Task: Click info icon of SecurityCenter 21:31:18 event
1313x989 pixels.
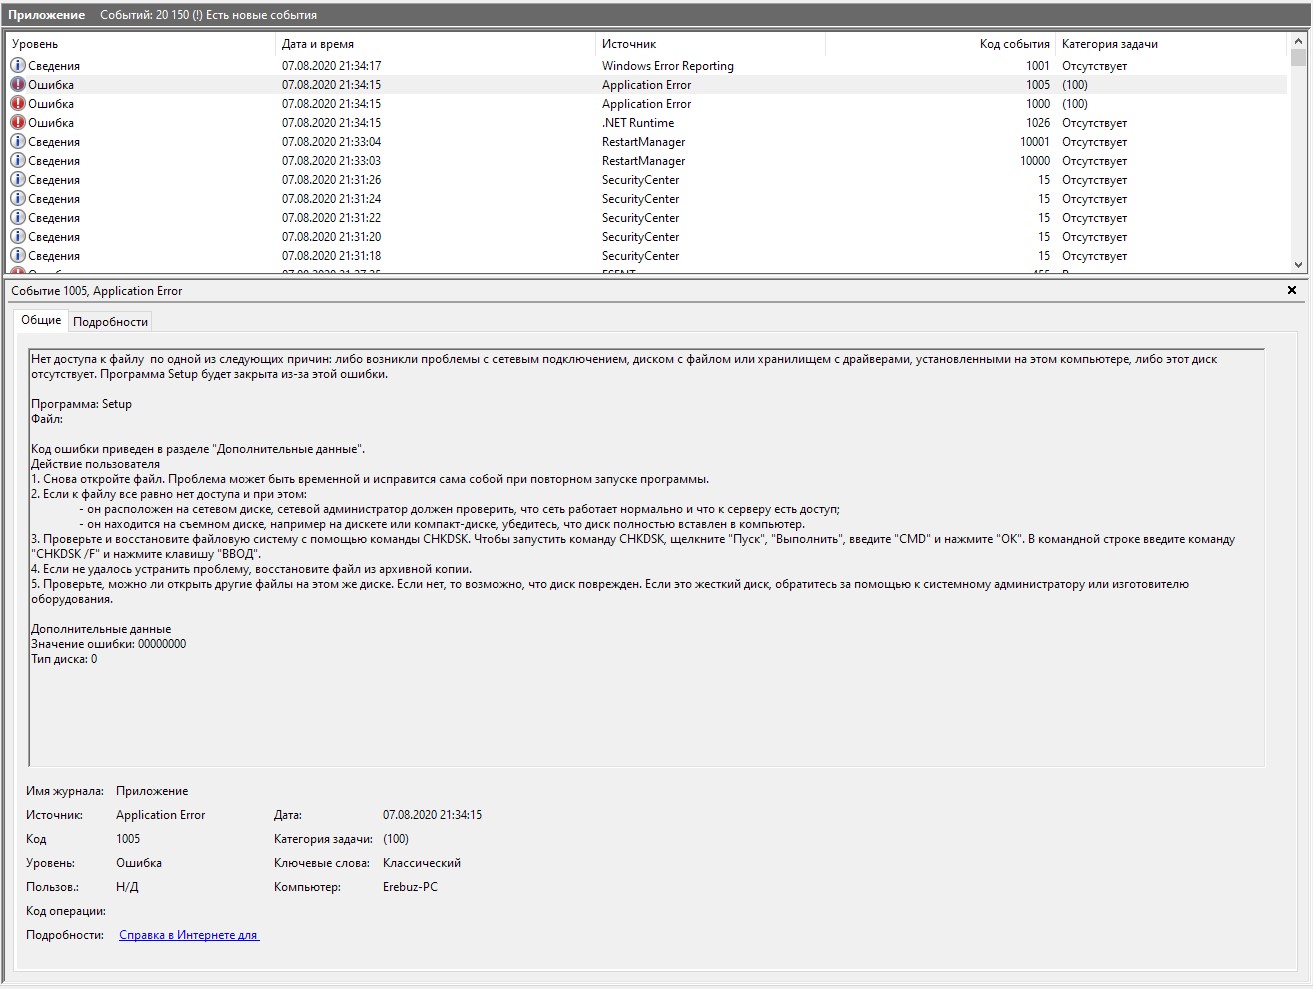Action: click(x=17, y=256)
